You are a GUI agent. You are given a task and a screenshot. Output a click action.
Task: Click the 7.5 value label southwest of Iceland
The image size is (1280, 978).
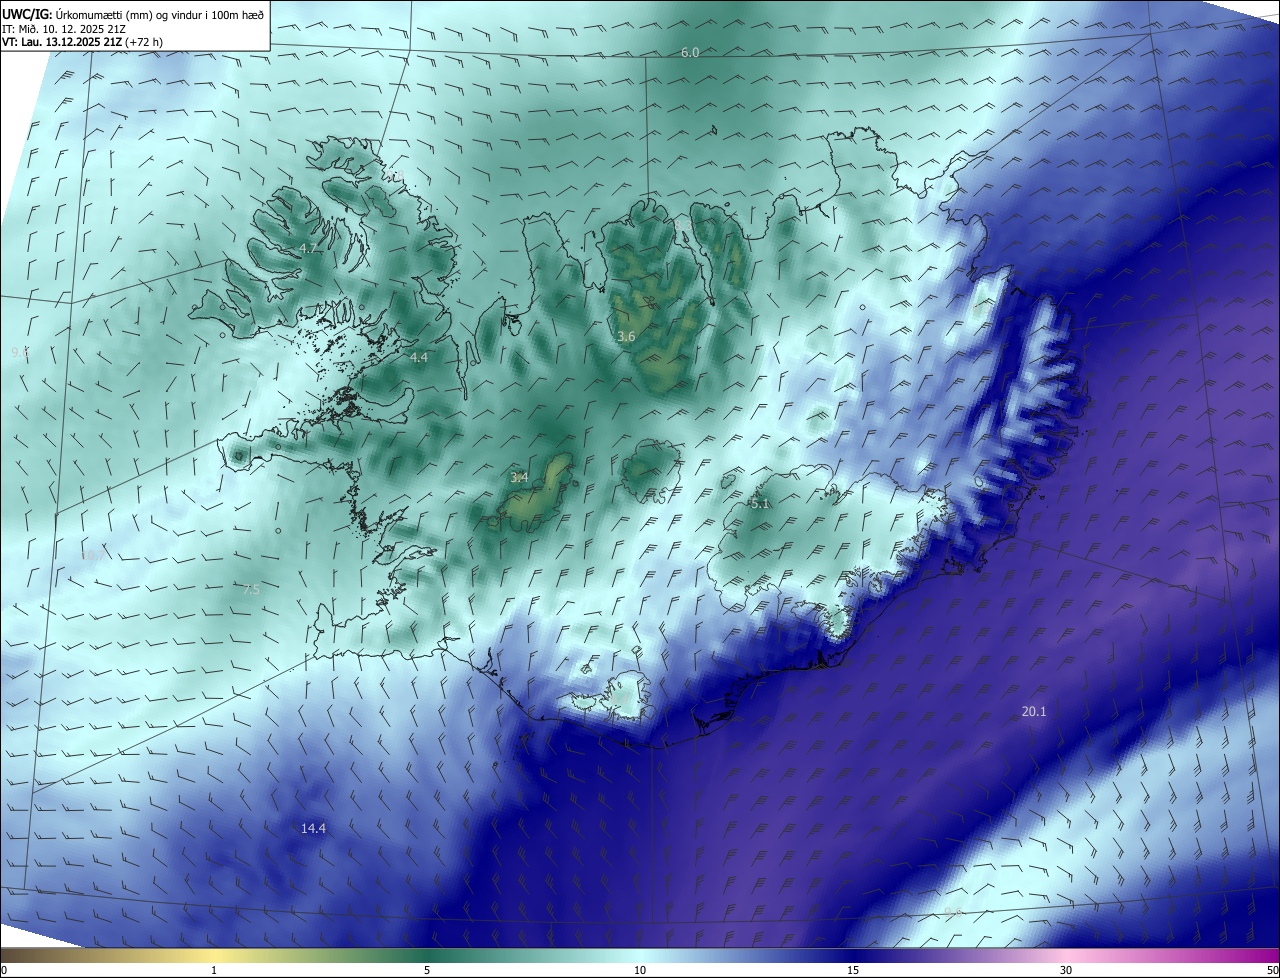point(251,590)
